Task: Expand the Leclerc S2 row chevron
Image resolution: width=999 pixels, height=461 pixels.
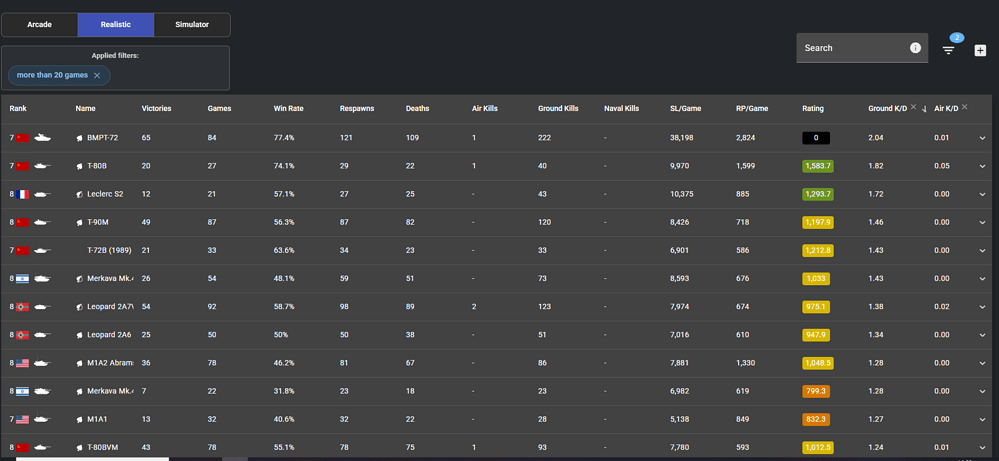Action: [982, 194]
